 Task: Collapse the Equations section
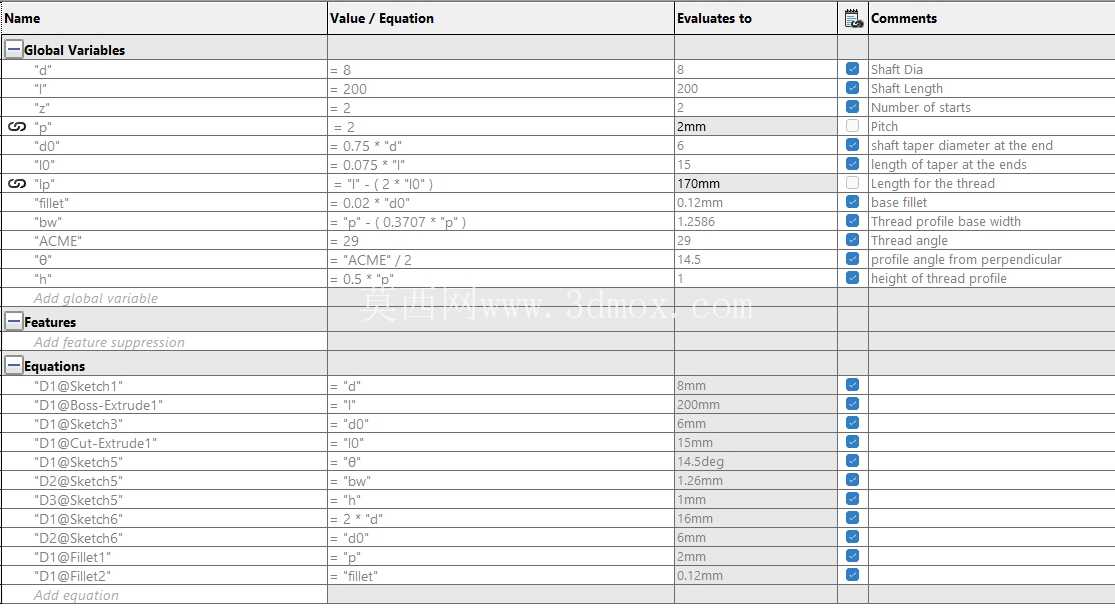click(x=14, y=366)
